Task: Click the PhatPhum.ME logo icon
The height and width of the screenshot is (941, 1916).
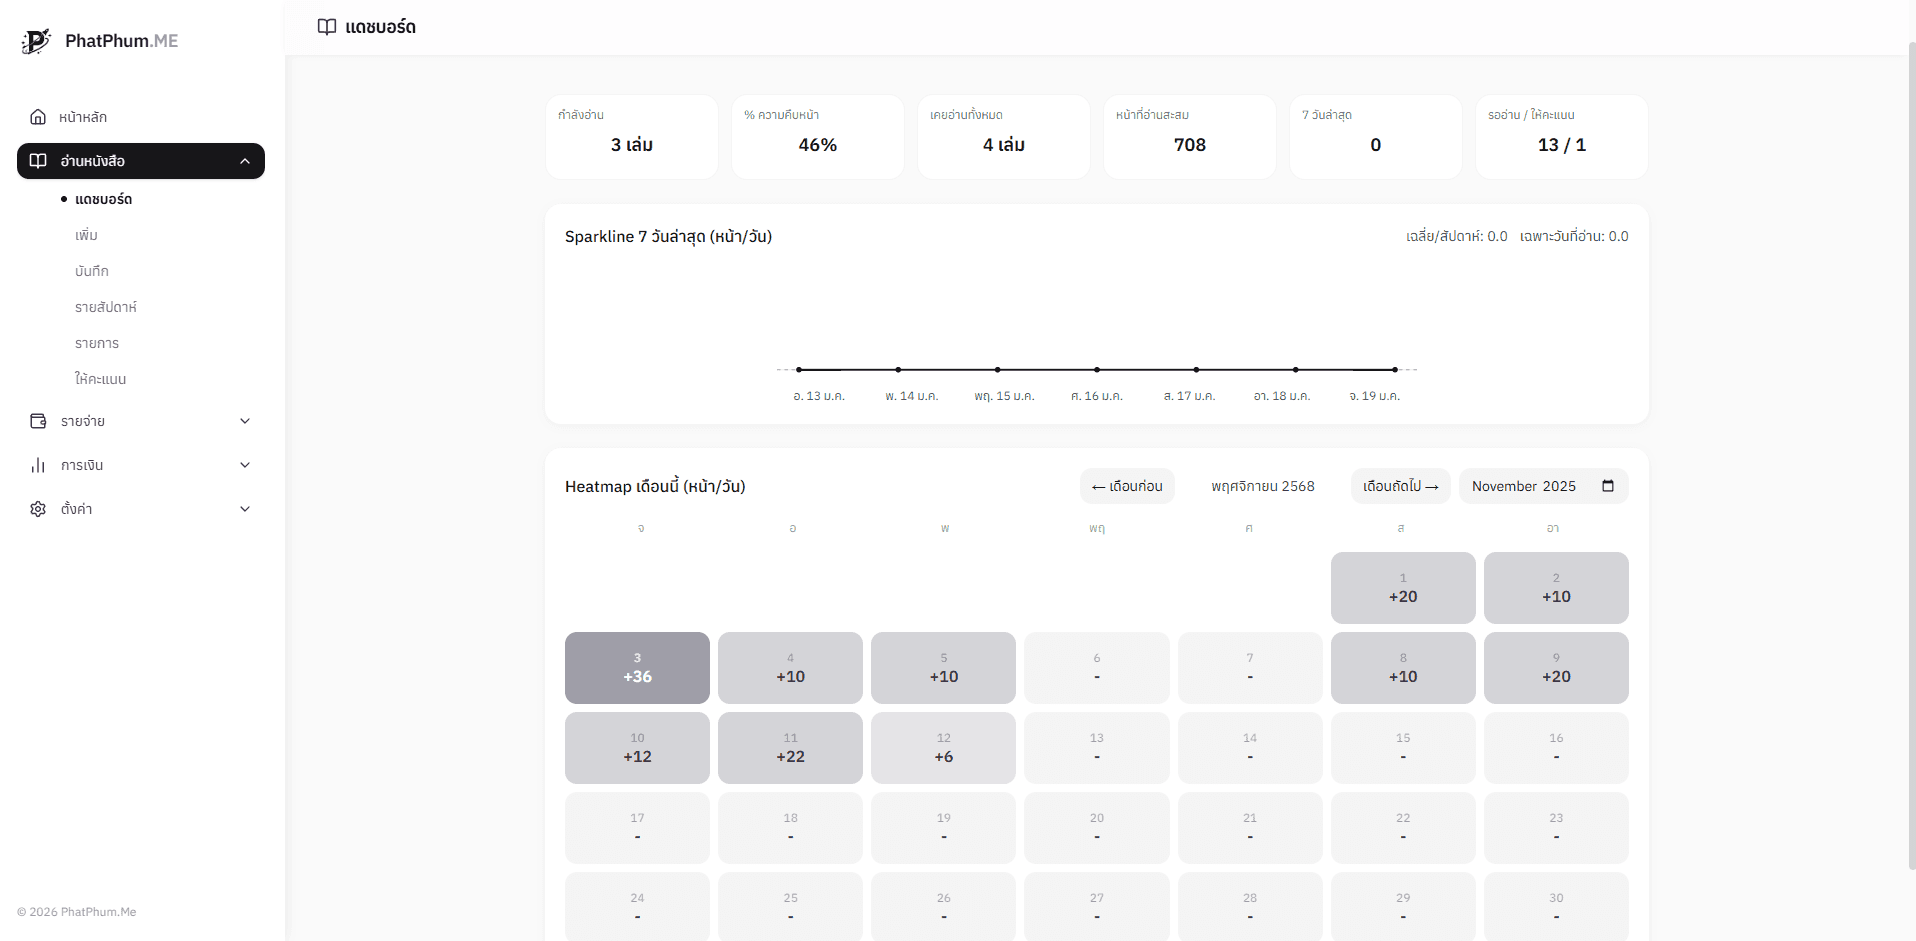Action: pyautogui.click(x=36, y=41)
